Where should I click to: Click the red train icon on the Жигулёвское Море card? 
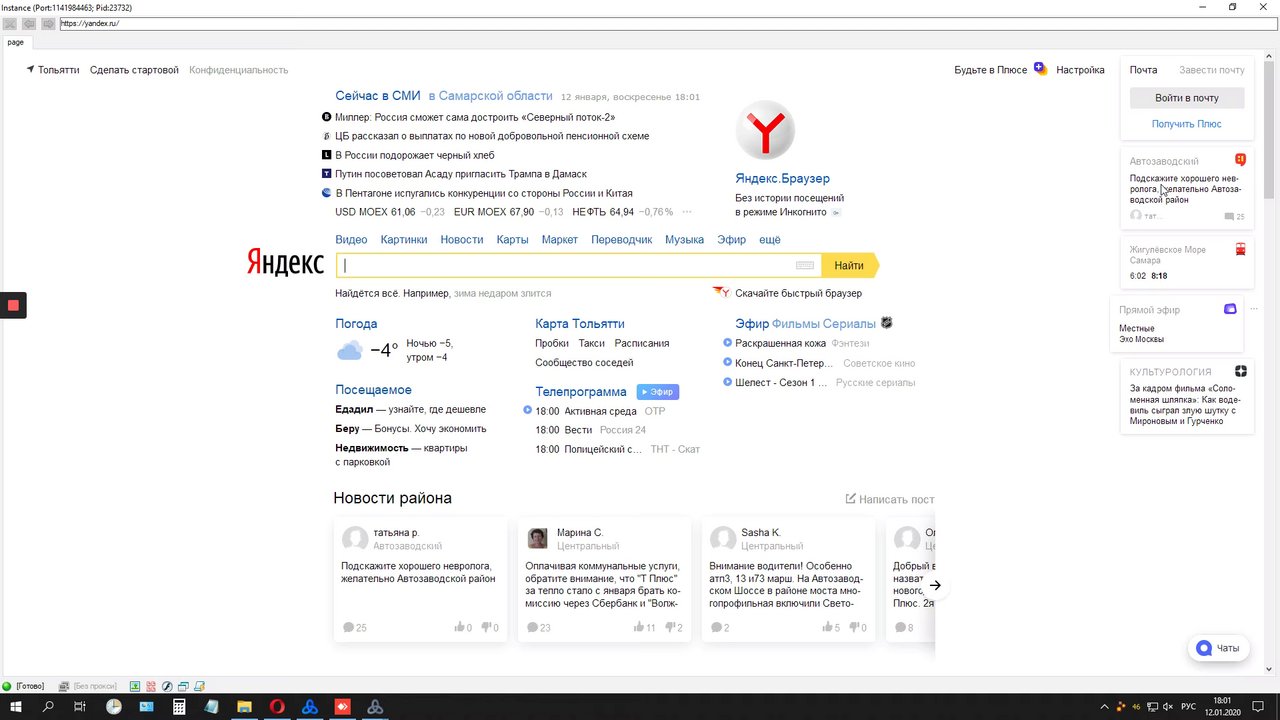[x=1240, y=250]
